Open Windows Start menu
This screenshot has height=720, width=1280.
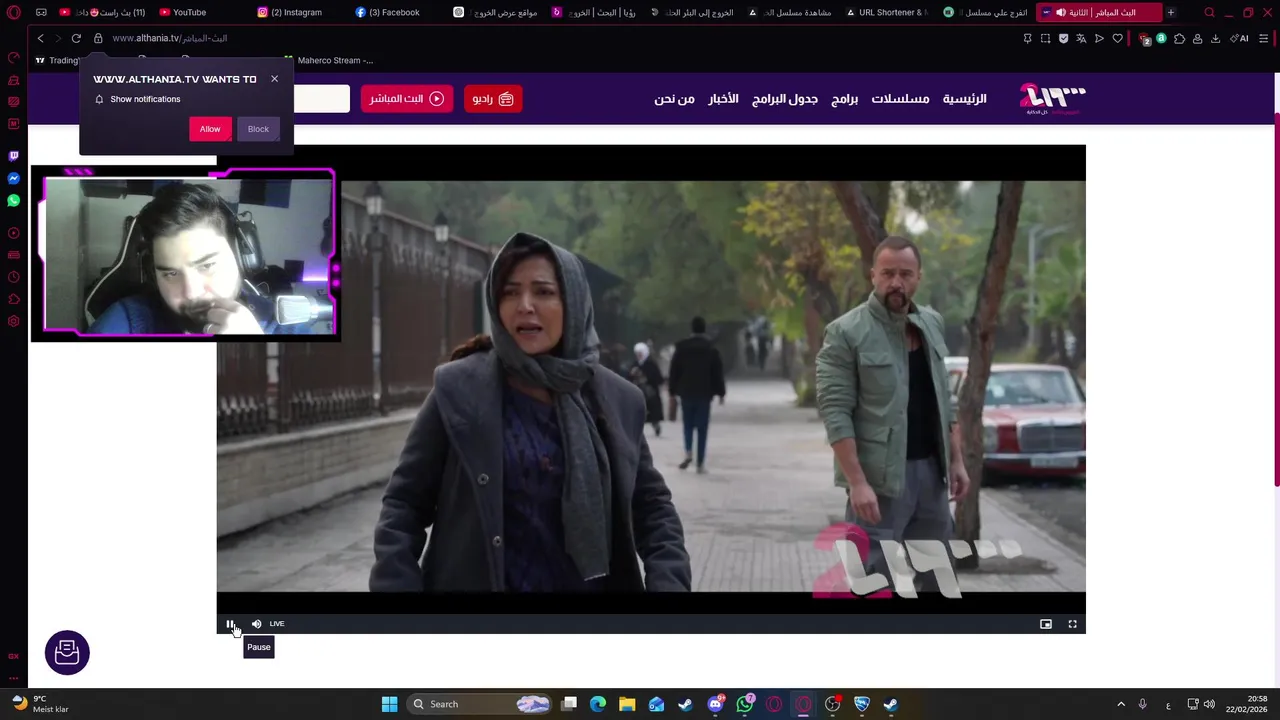[x=389, y=704]
